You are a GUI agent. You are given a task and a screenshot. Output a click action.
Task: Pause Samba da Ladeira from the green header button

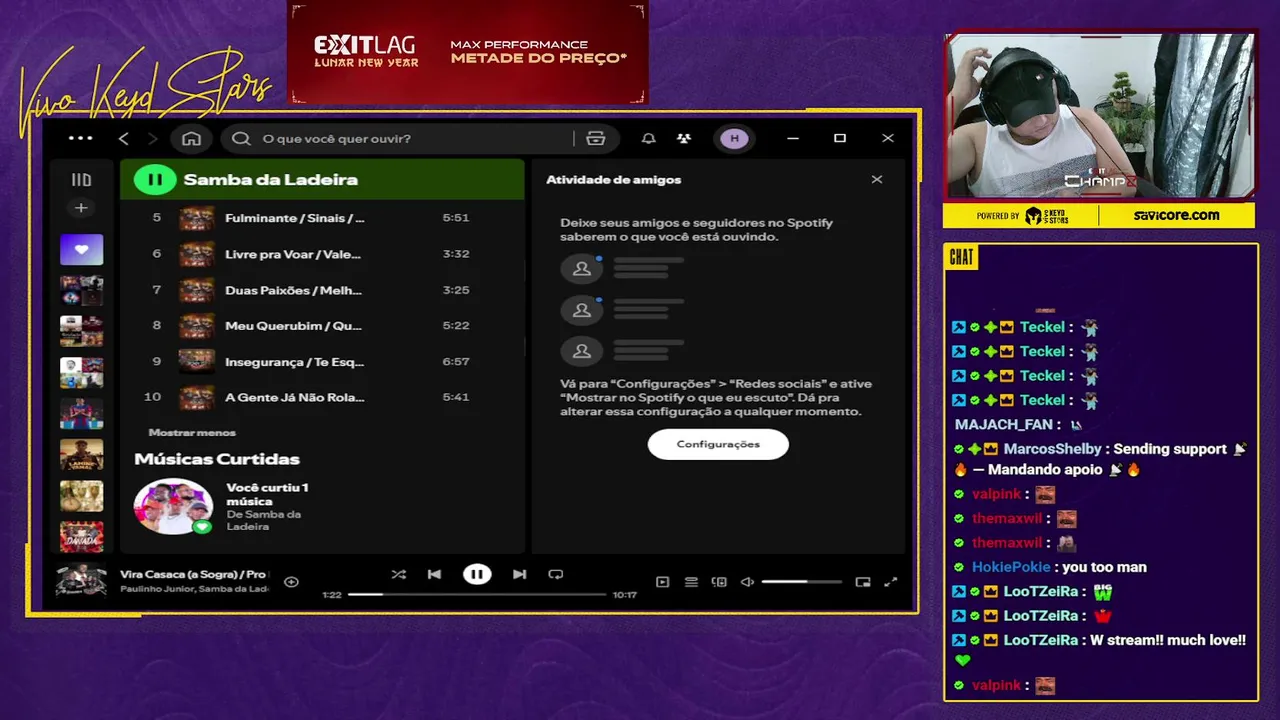155,180
